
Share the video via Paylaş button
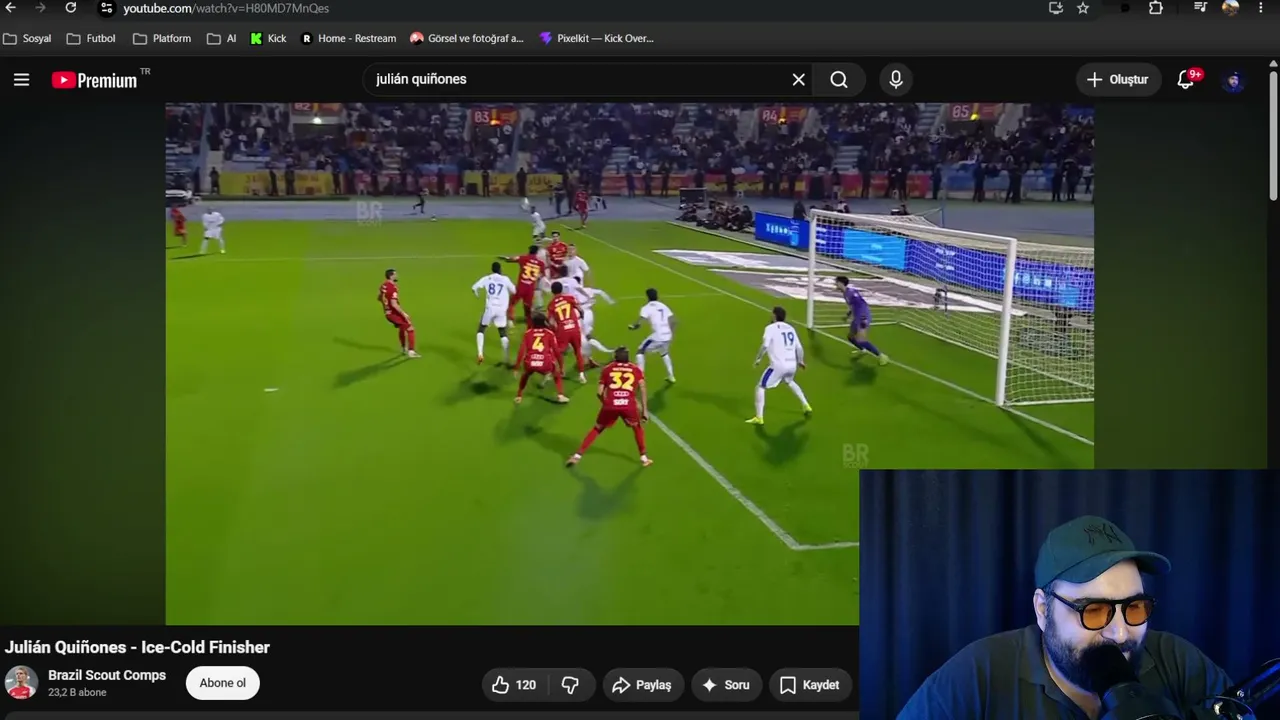tap(642, 685)
